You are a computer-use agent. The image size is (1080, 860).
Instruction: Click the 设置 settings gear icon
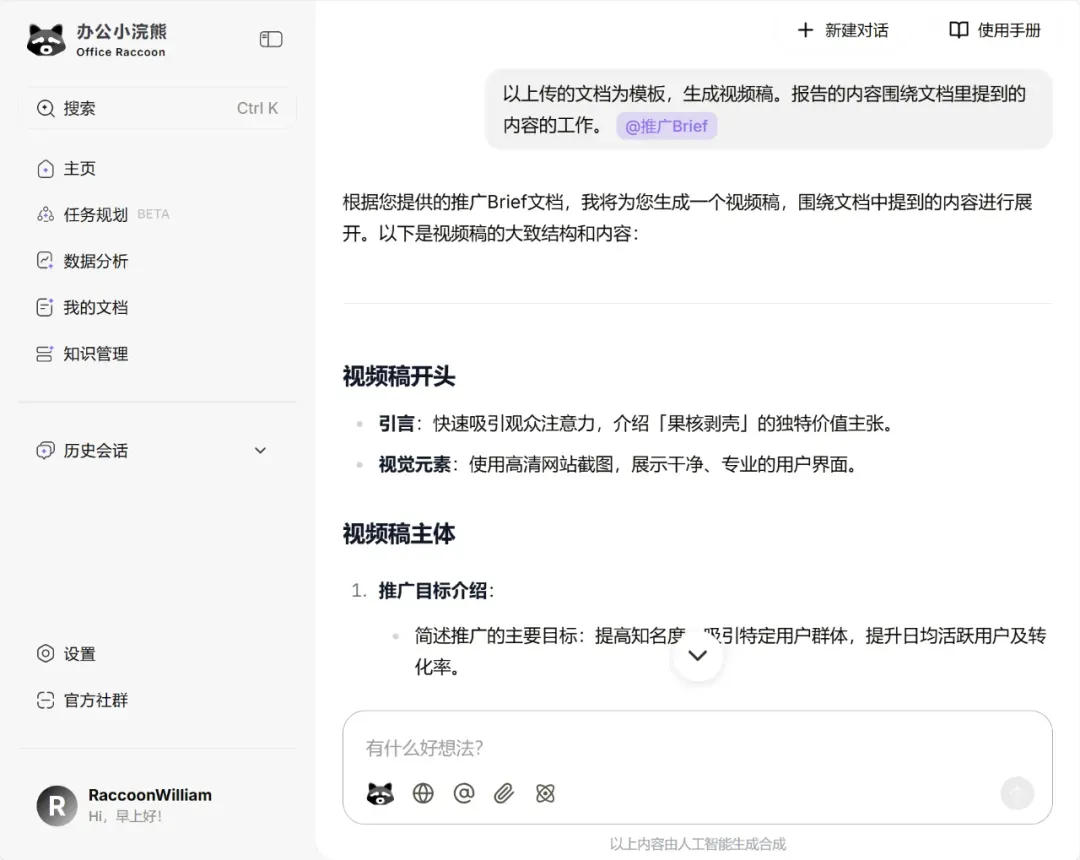[45, 653]
